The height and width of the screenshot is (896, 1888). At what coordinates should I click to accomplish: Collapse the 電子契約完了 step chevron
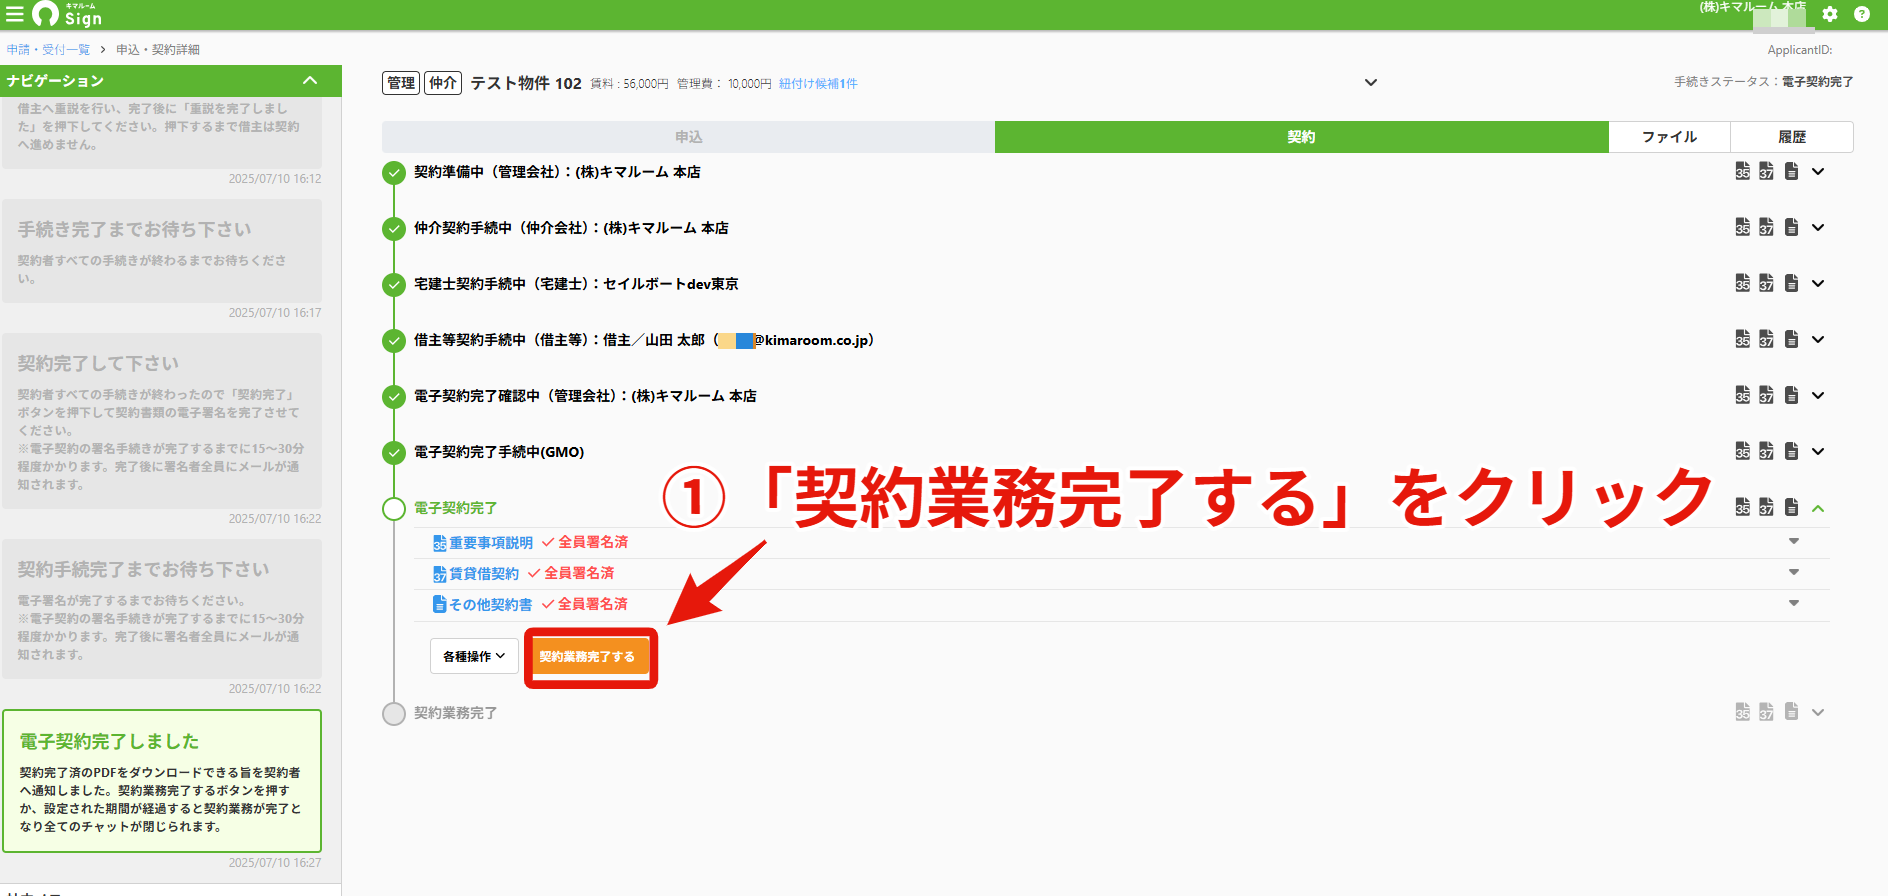[1818, 508]
